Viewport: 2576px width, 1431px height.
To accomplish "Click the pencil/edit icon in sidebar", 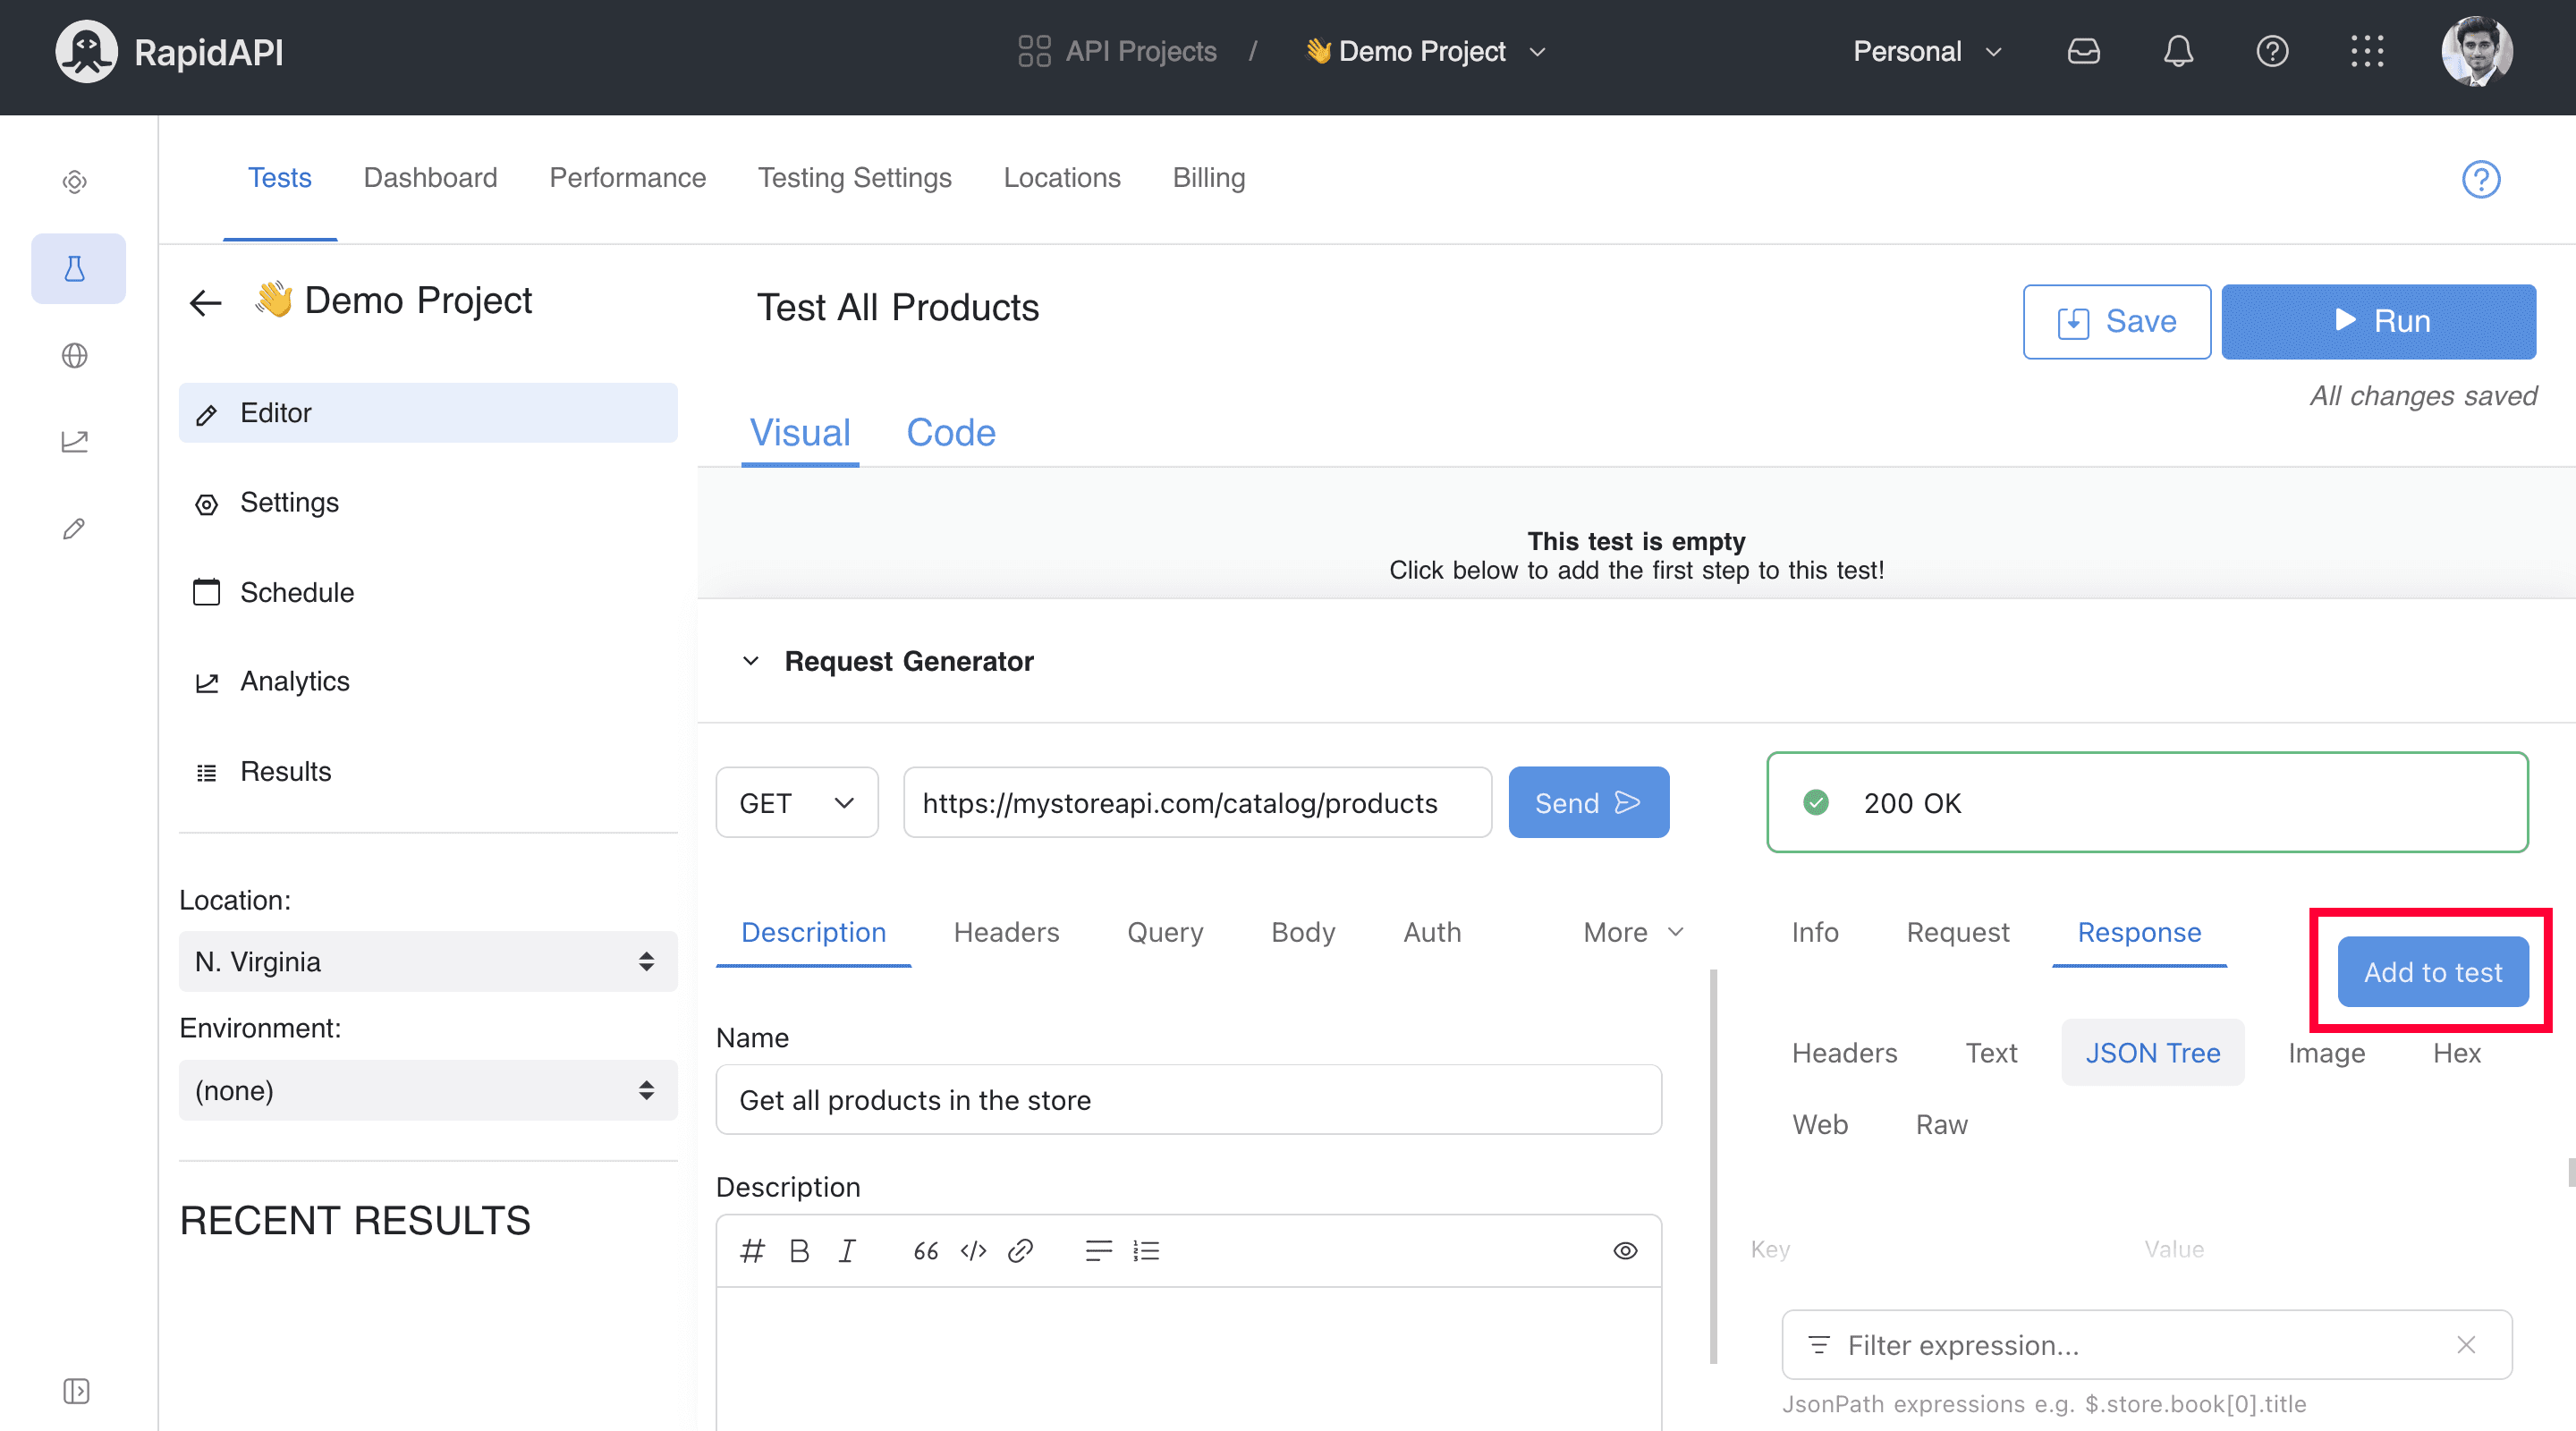I will [x=78, y=529].
